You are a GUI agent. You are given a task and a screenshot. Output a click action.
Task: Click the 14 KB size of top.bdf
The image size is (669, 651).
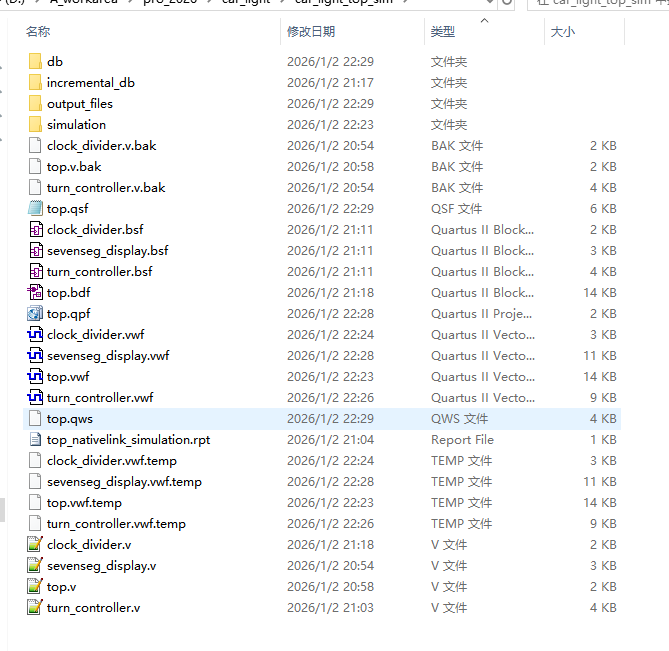[599, 293]
